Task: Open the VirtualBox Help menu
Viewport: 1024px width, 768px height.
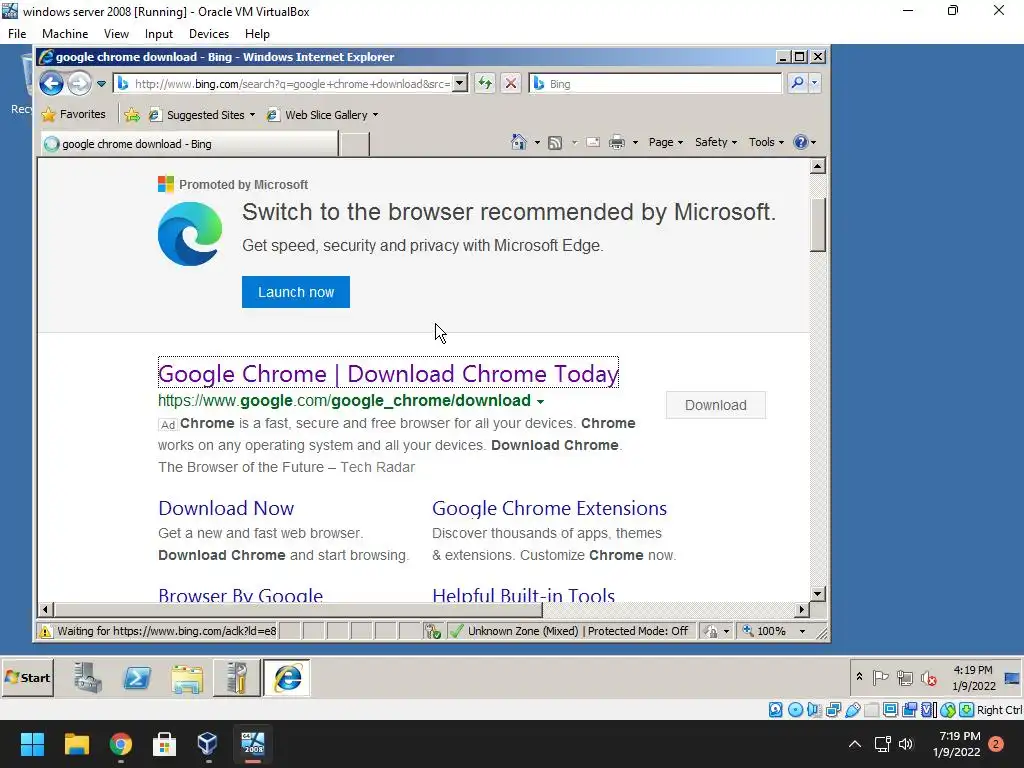Action: [x=257, y=34]
